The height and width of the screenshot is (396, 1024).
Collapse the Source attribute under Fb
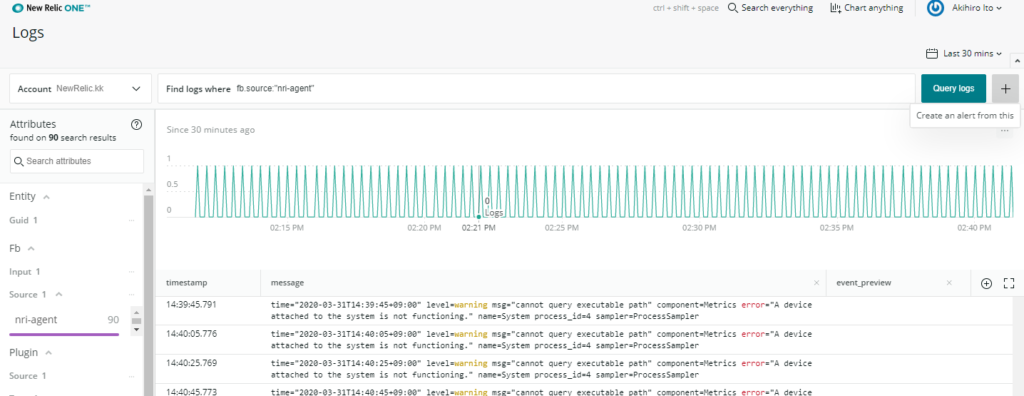tap(59, 295)
